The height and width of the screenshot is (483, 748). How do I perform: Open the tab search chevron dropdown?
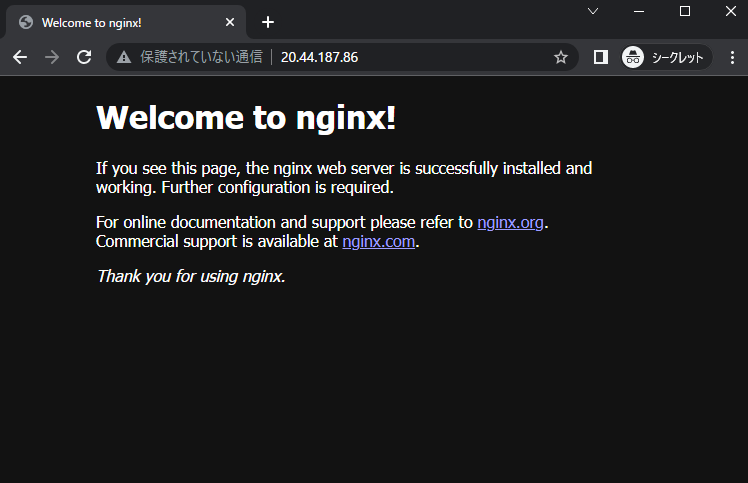[x=593, y=11]
